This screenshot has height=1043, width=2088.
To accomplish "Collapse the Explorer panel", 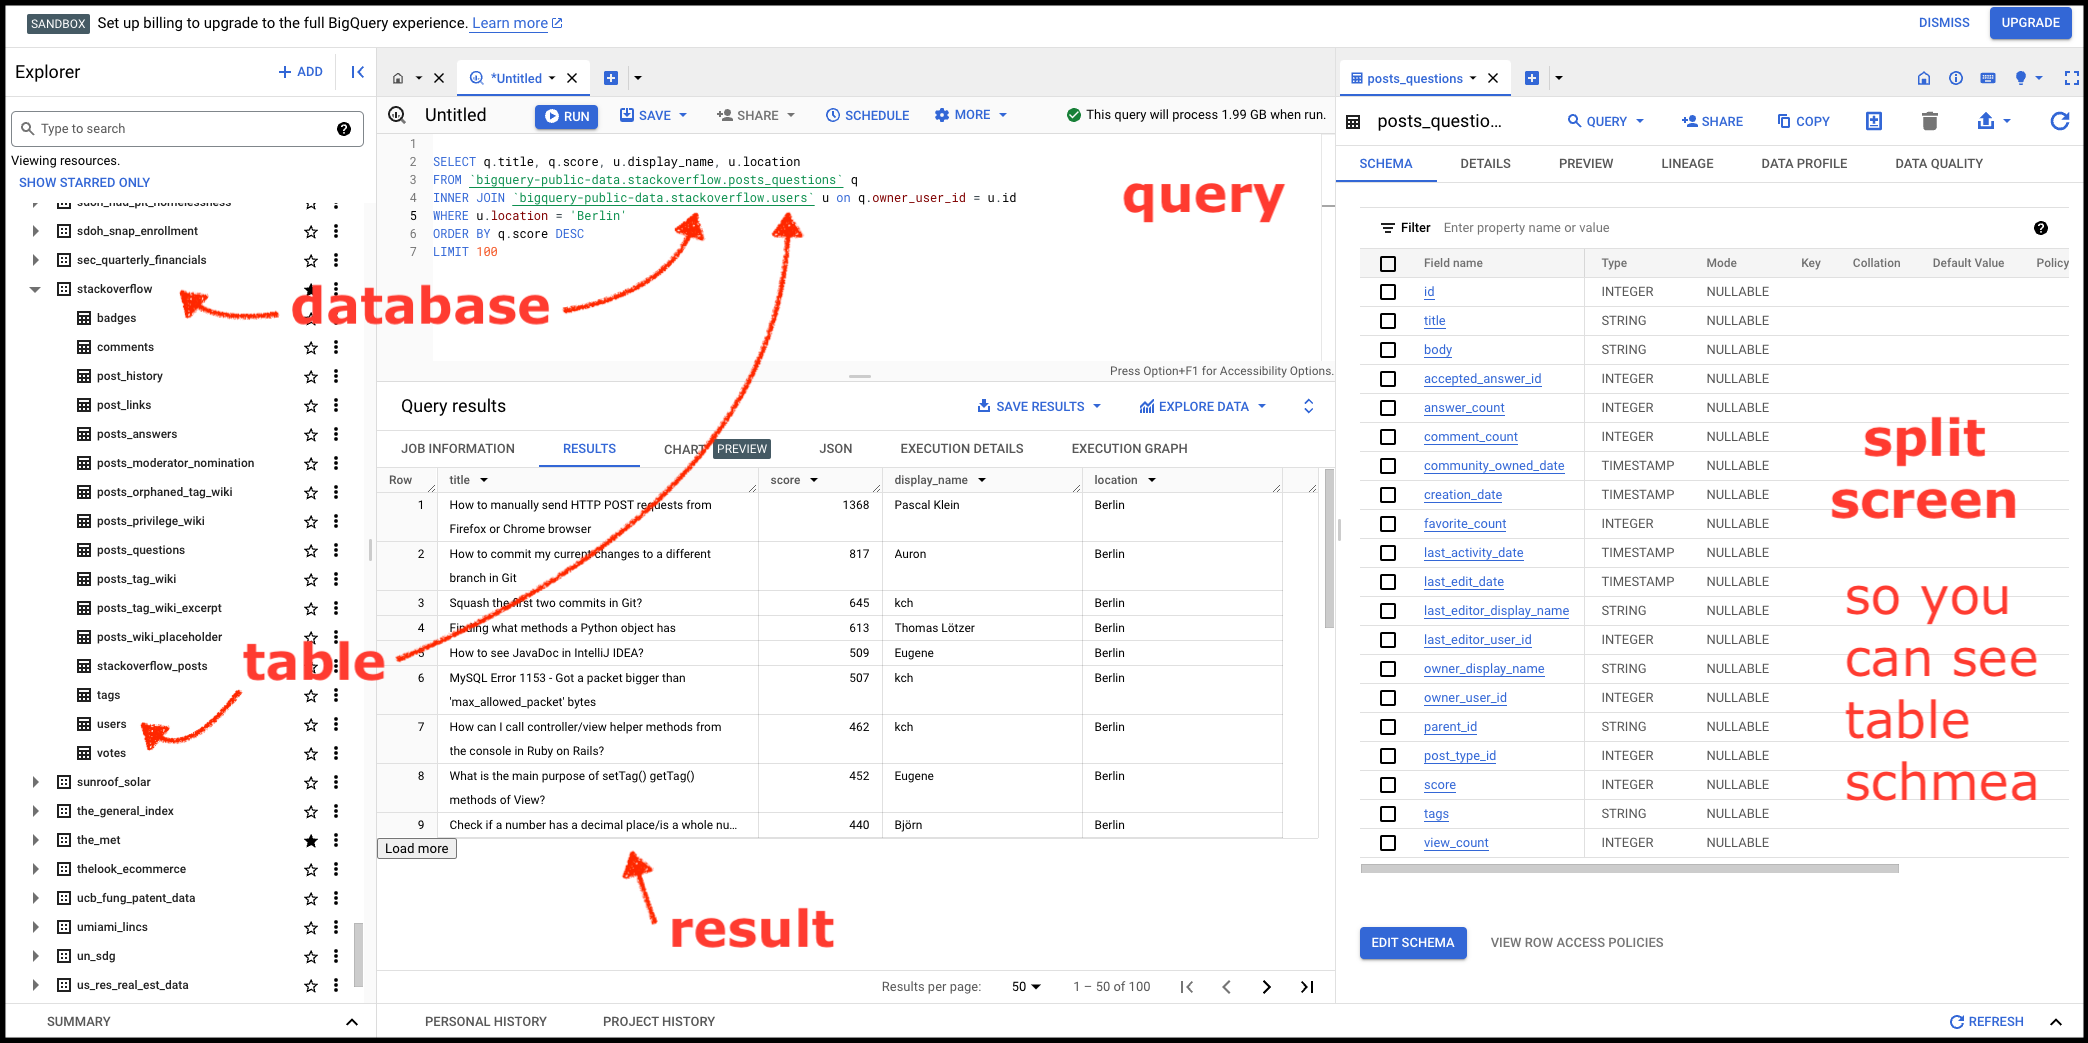I will point(357,72).
